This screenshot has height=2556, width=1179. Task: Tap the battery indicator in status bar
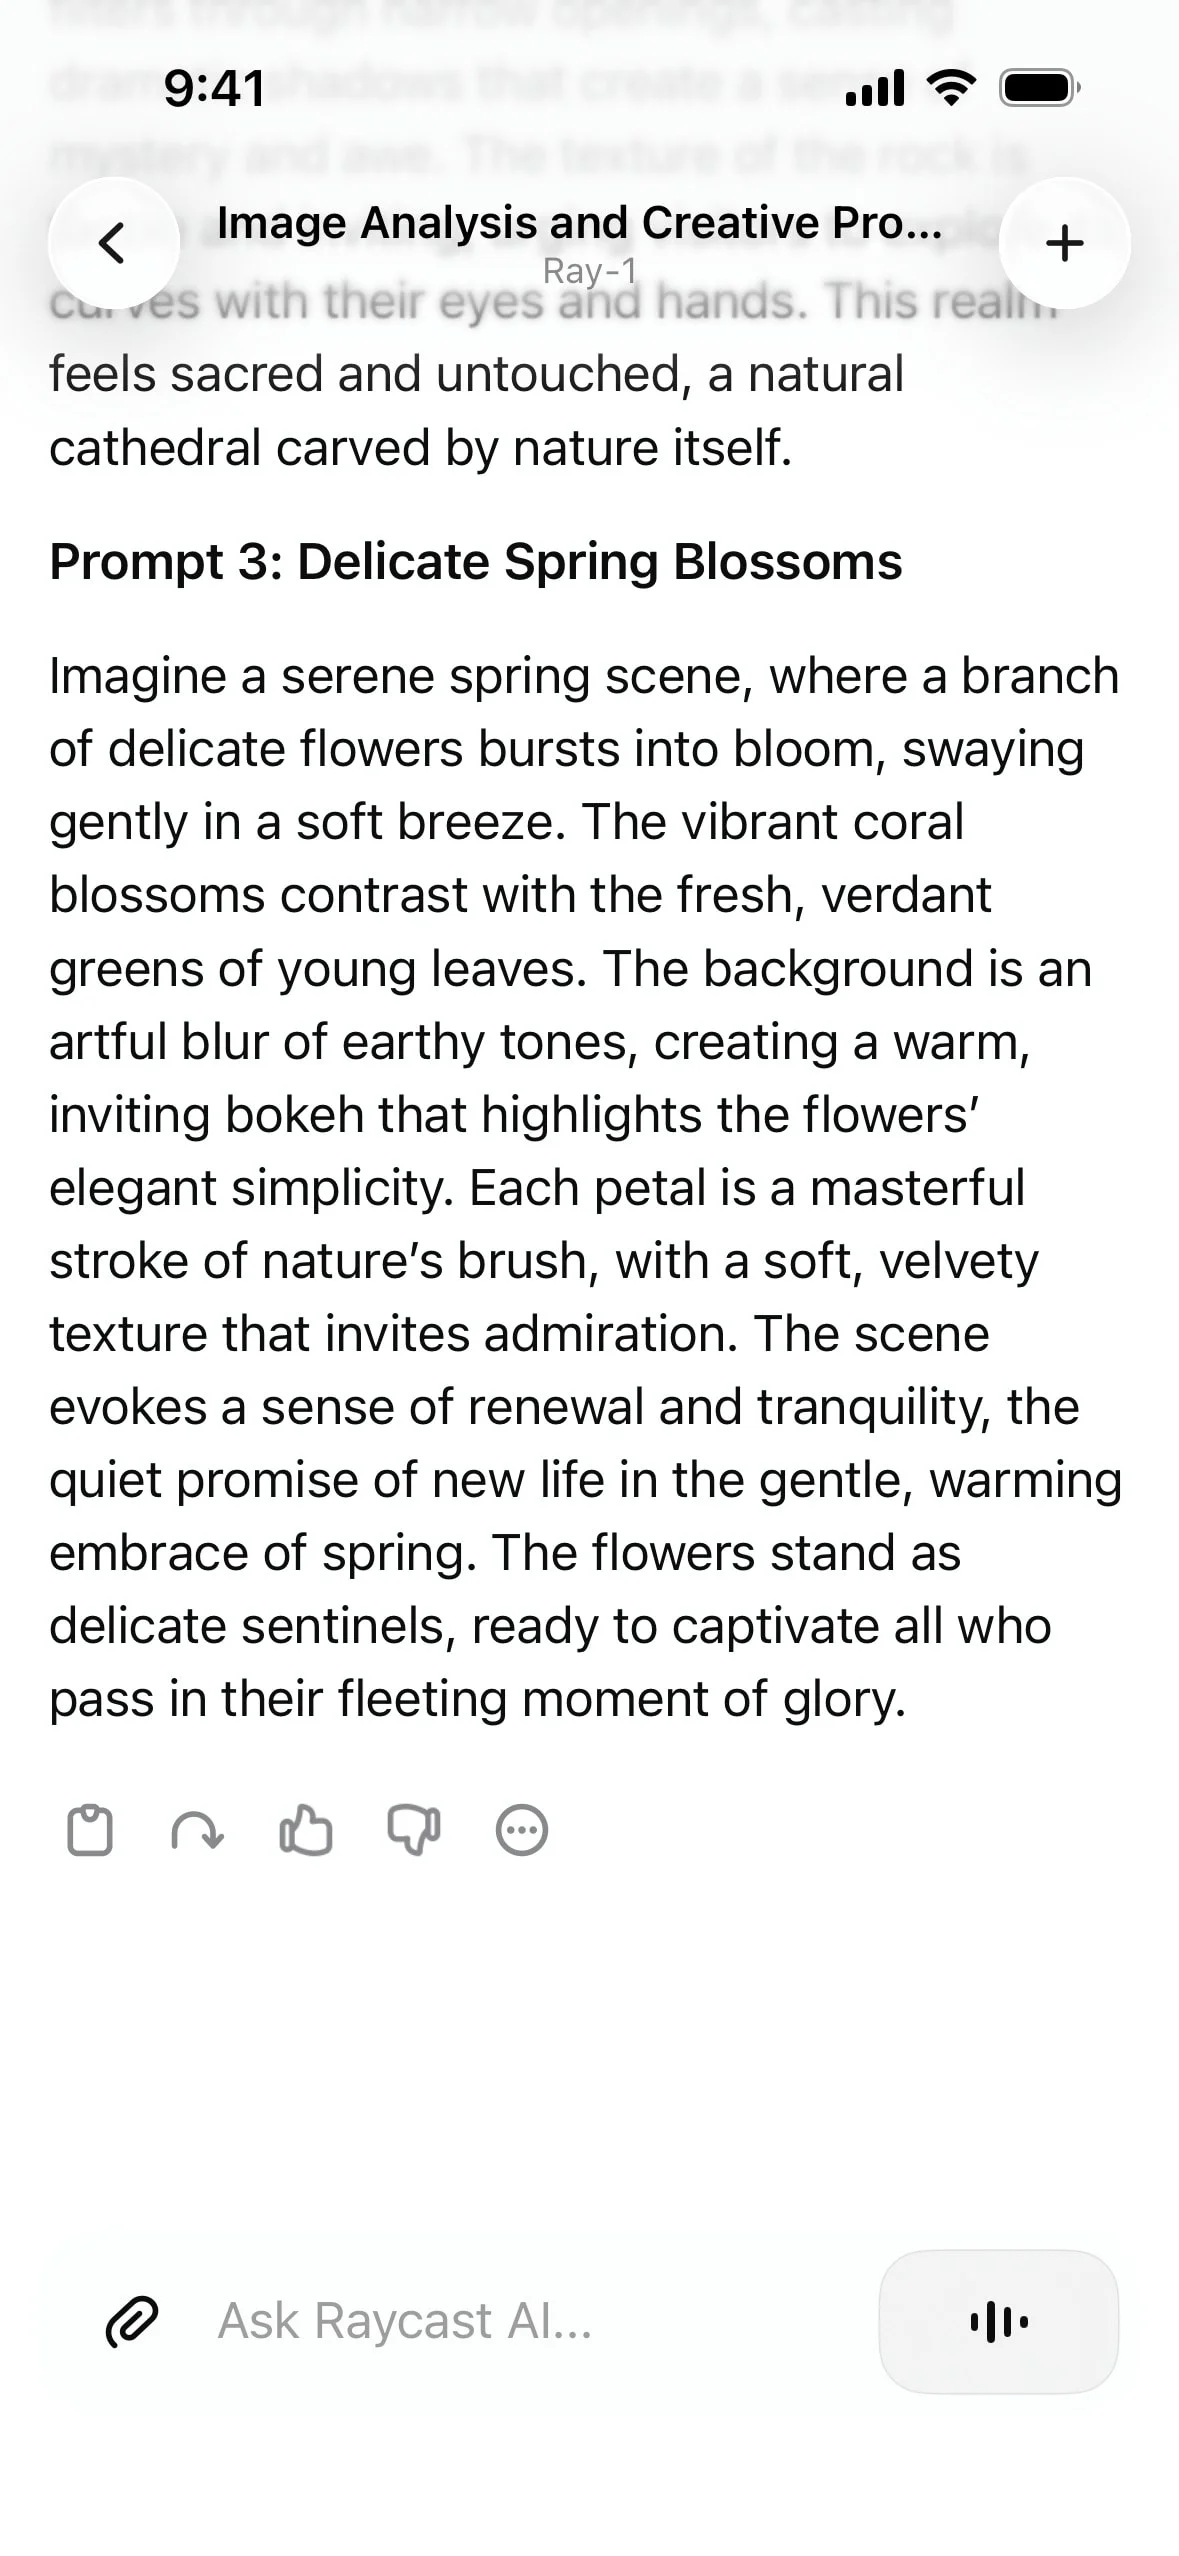coord(1040,88)
